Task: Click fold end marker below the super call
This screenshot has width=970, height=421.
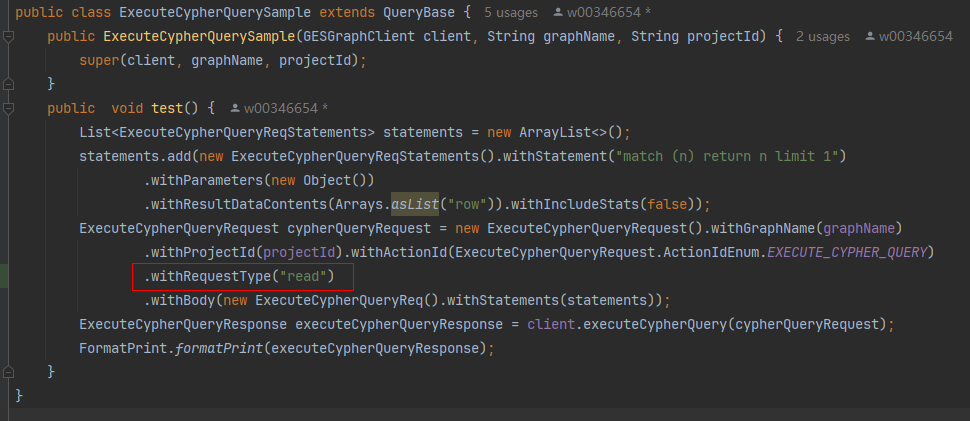Action: pos(8,85)
